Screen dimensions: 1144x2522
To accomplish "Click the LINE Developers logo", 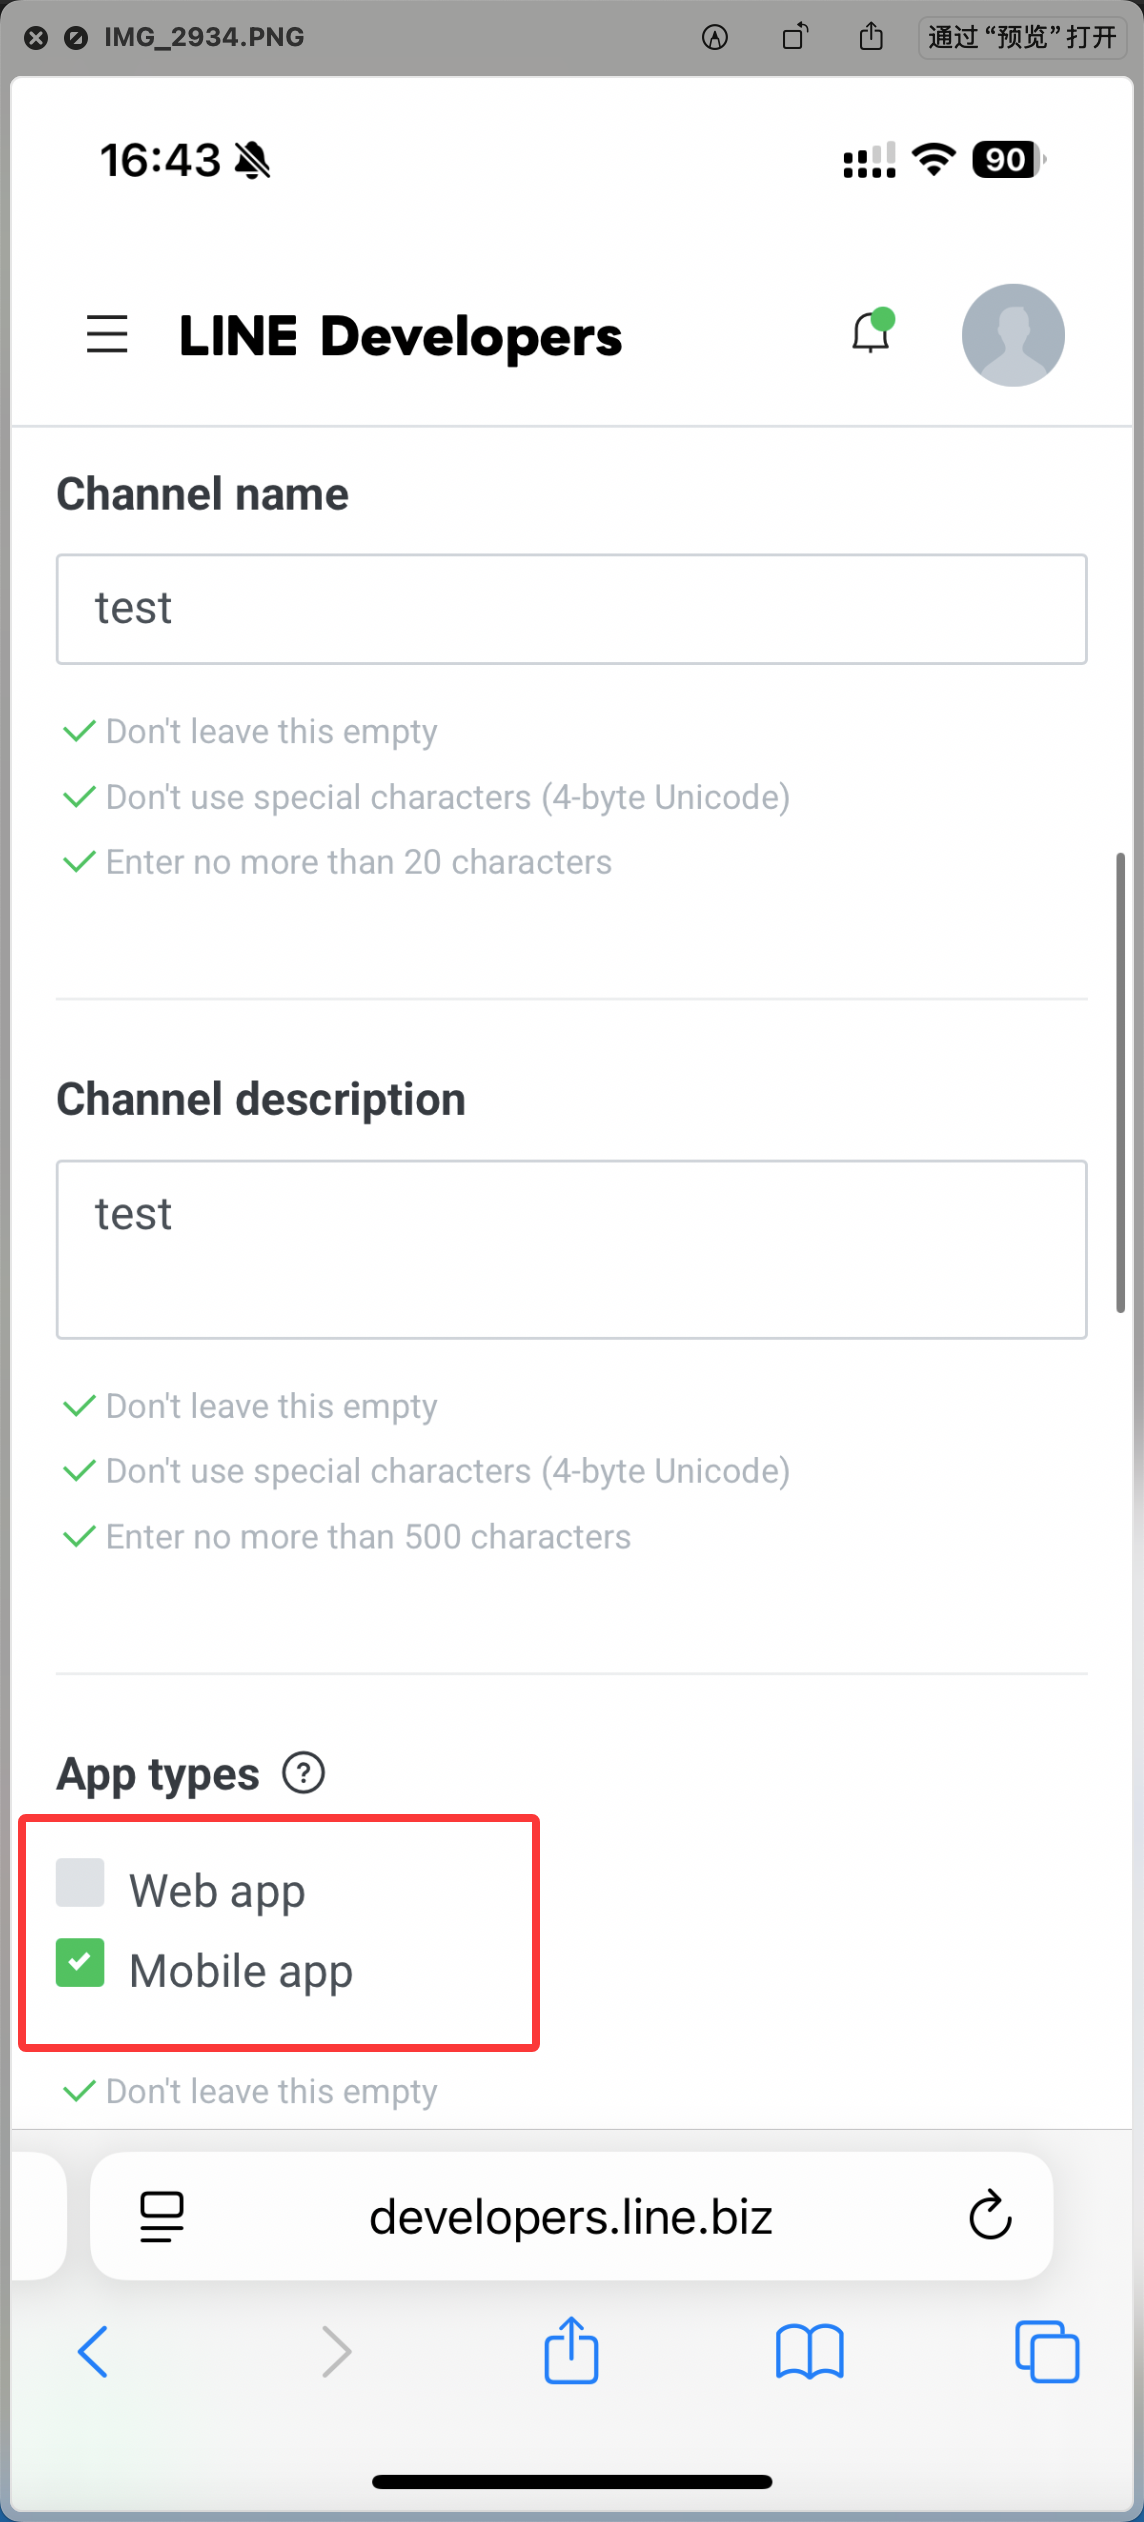I will [x=400, y=336].
